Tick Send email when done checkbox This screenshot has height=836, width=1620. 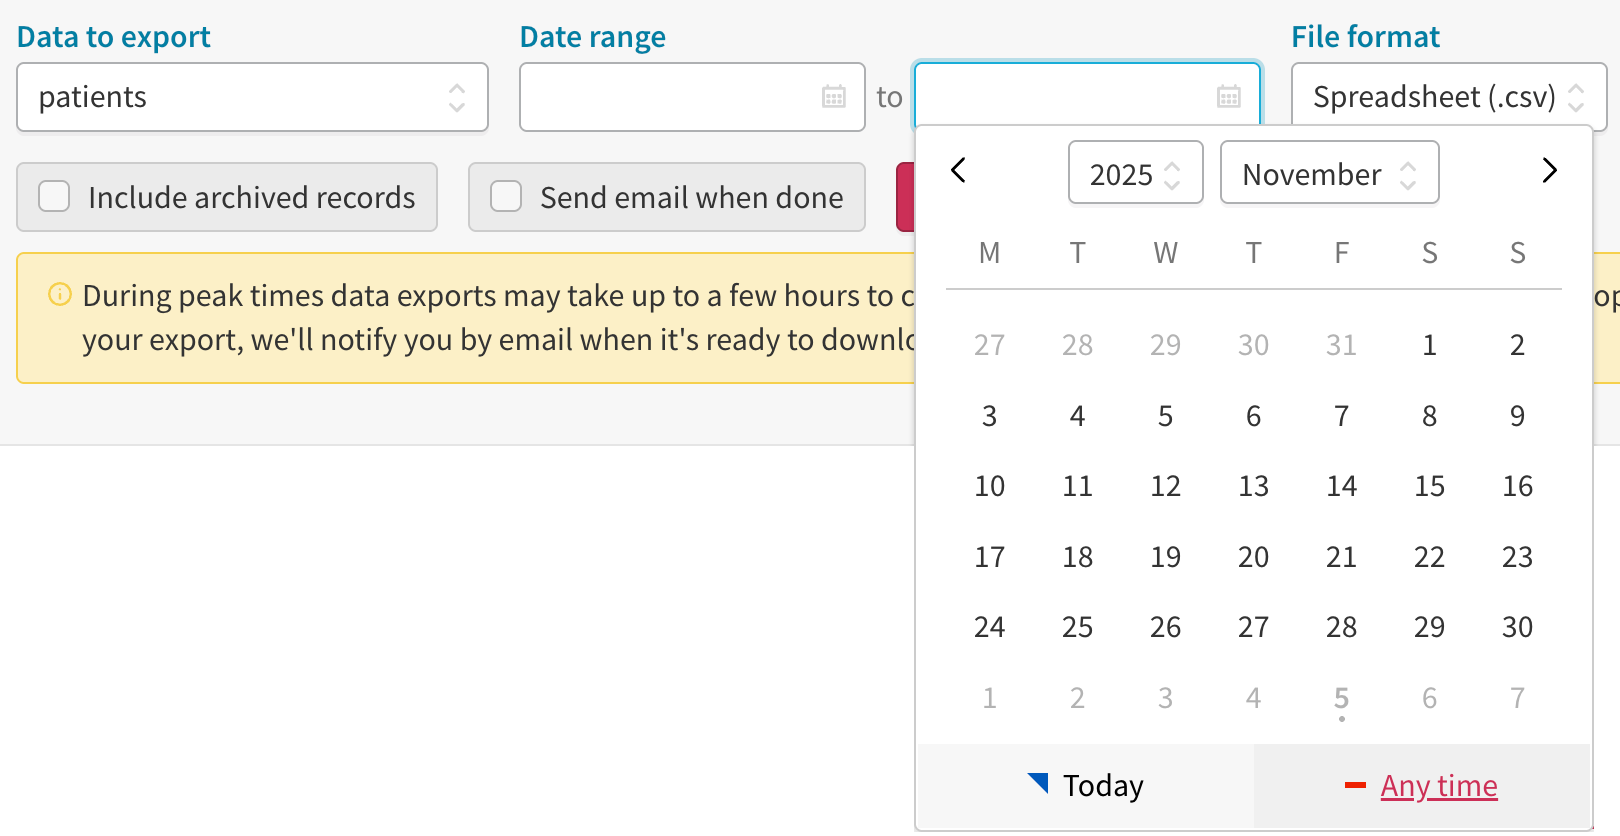[x=506, y=197]
